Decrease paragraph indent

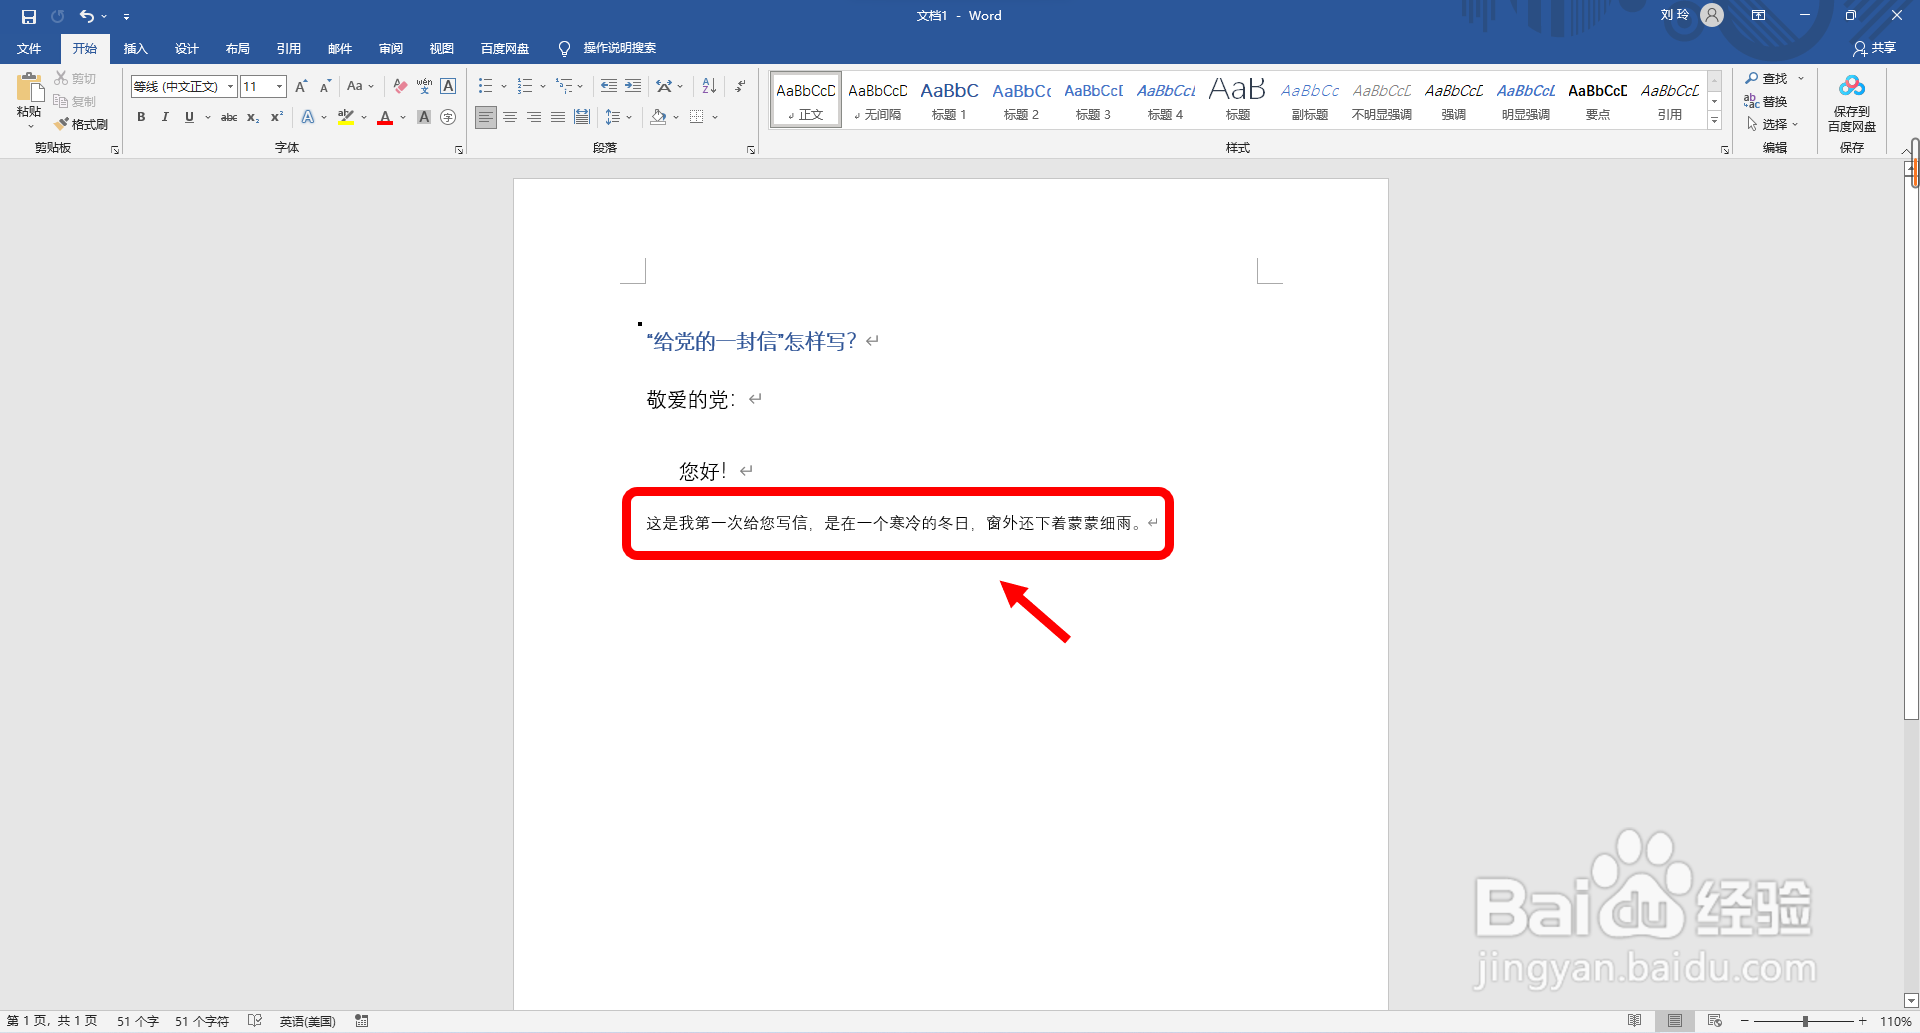click(x=608, y=87)
